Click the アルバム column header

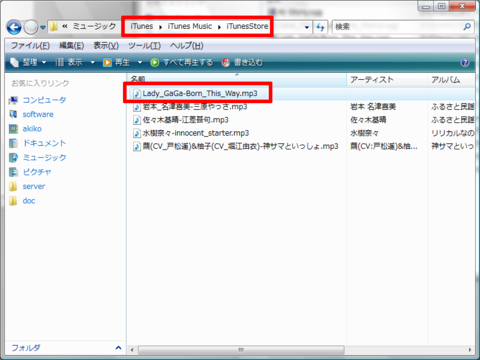451,79
